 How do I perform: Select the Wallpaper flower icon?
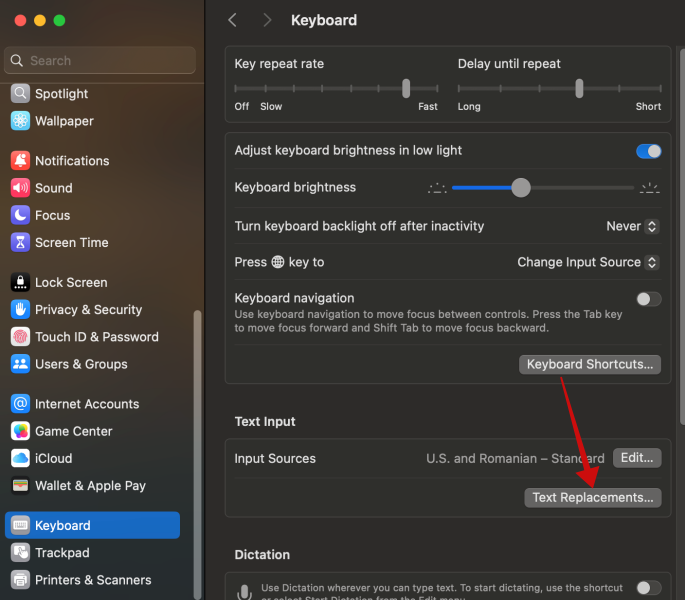click(x=20, y=121)
